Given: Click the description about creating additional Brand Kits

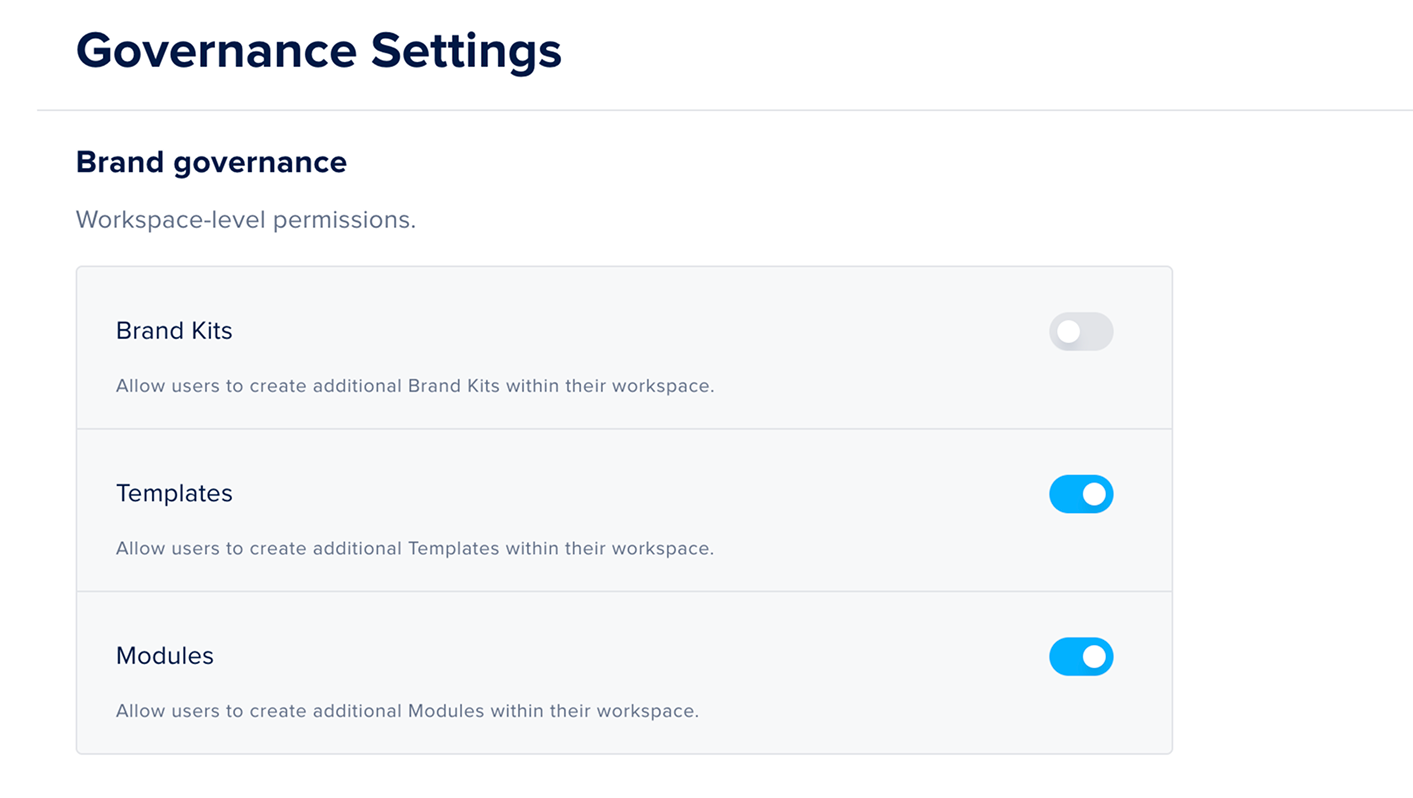Looking at the screenshot, I should [x=415, y=386].
